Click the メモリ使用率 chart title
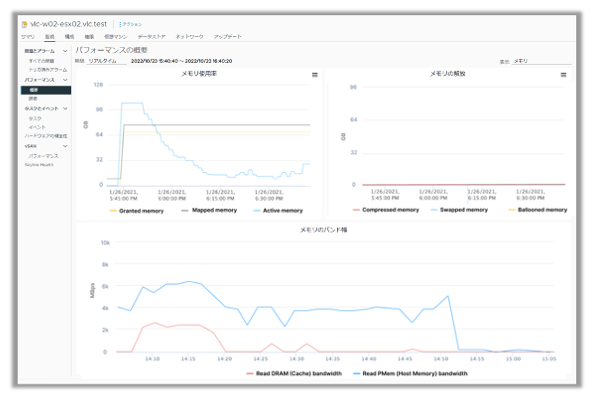The height and width of the screenshot is (402, 596). [x=199, y=74]
